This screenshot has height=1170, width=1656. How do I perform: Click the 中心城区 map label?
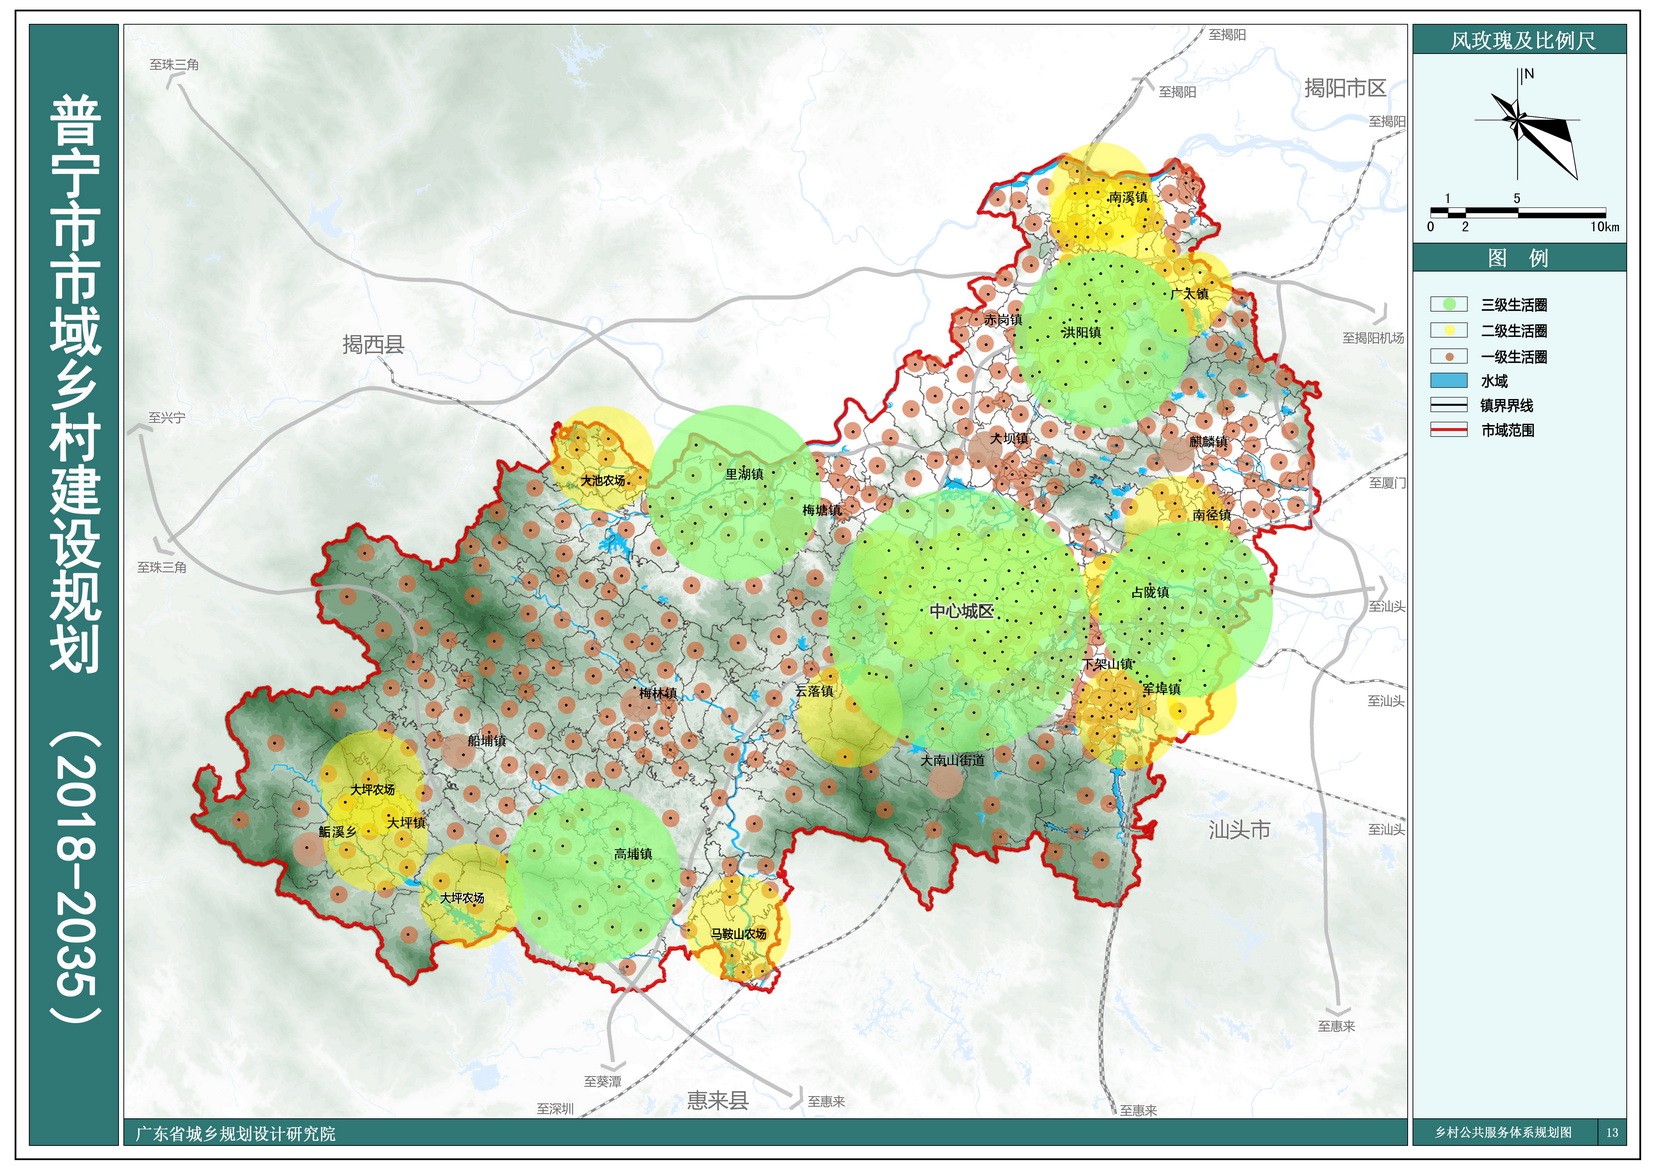click(961, 611)
